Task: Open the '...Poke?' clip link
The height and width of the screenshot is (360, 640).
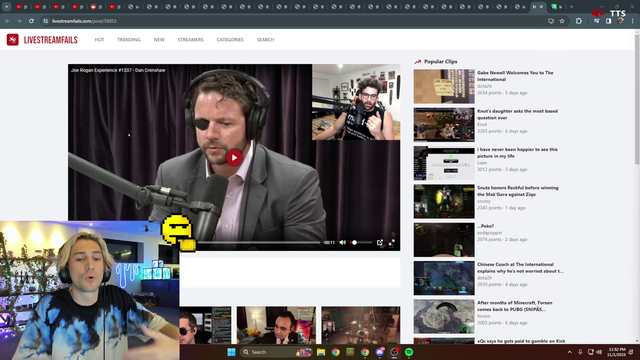Action: tap(485, 226)
